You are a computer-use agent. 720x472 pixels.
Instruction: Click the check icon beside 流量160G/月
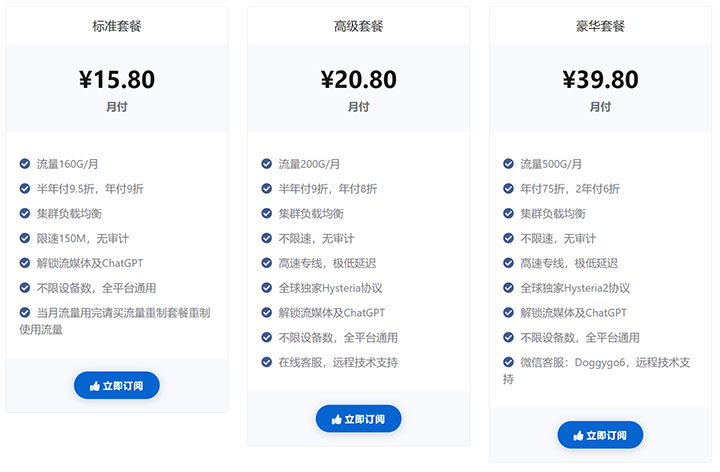(x=24, y=163)
